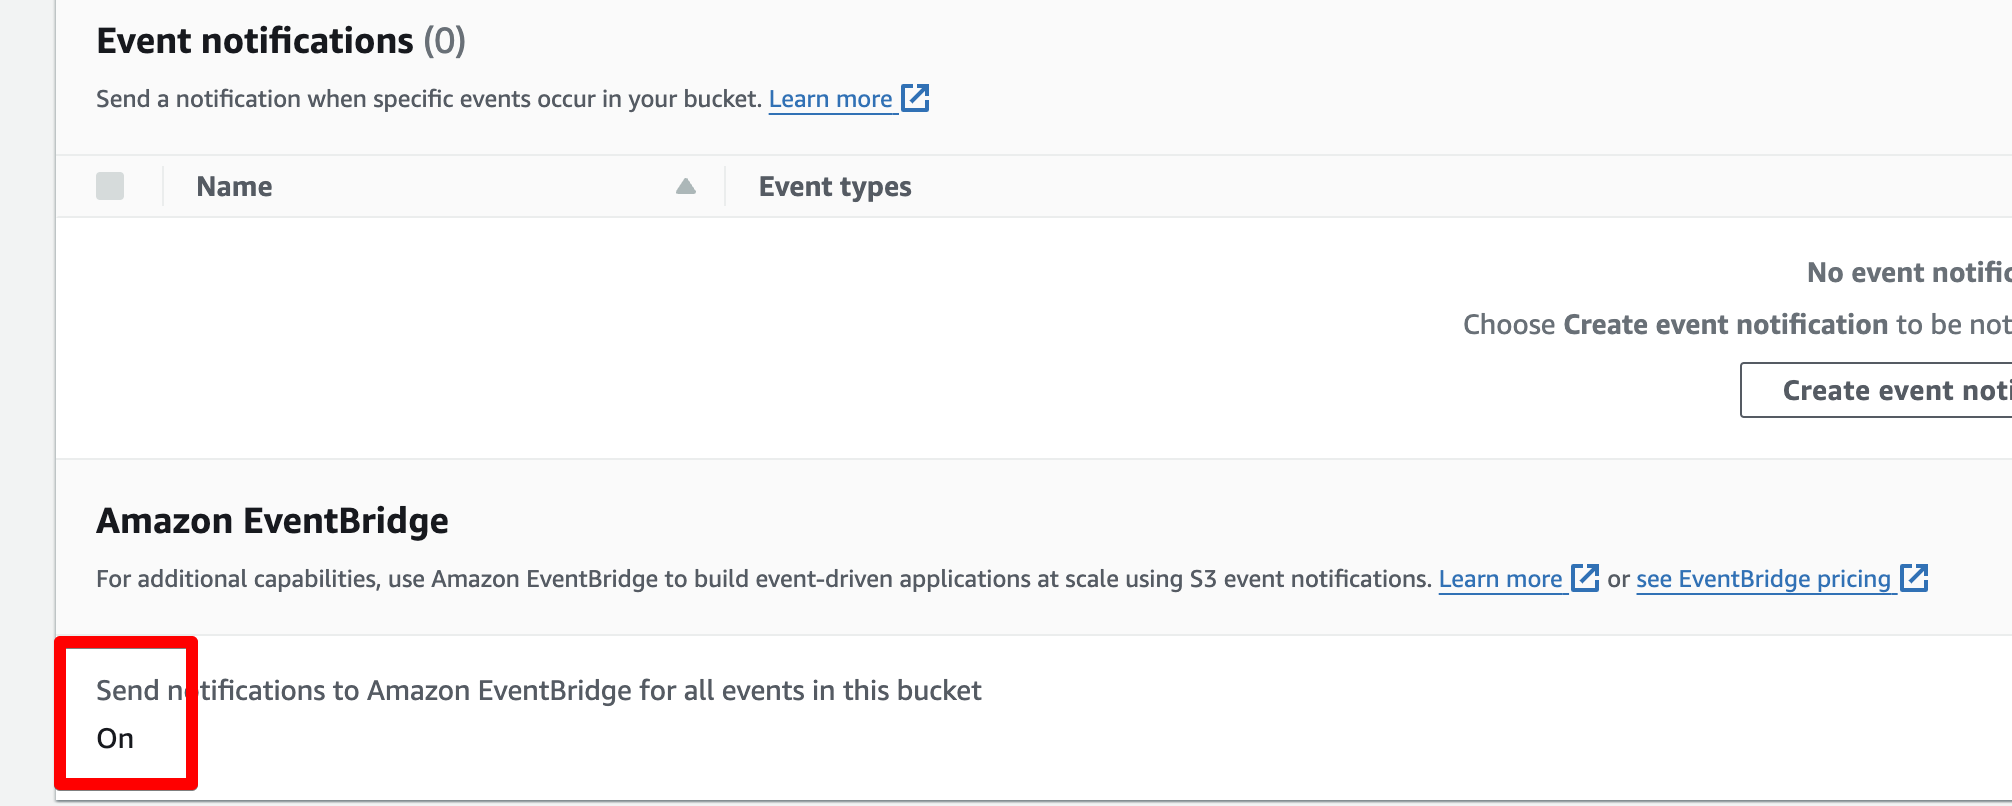
Task: Click the On status value
Action: pos(115,738)
